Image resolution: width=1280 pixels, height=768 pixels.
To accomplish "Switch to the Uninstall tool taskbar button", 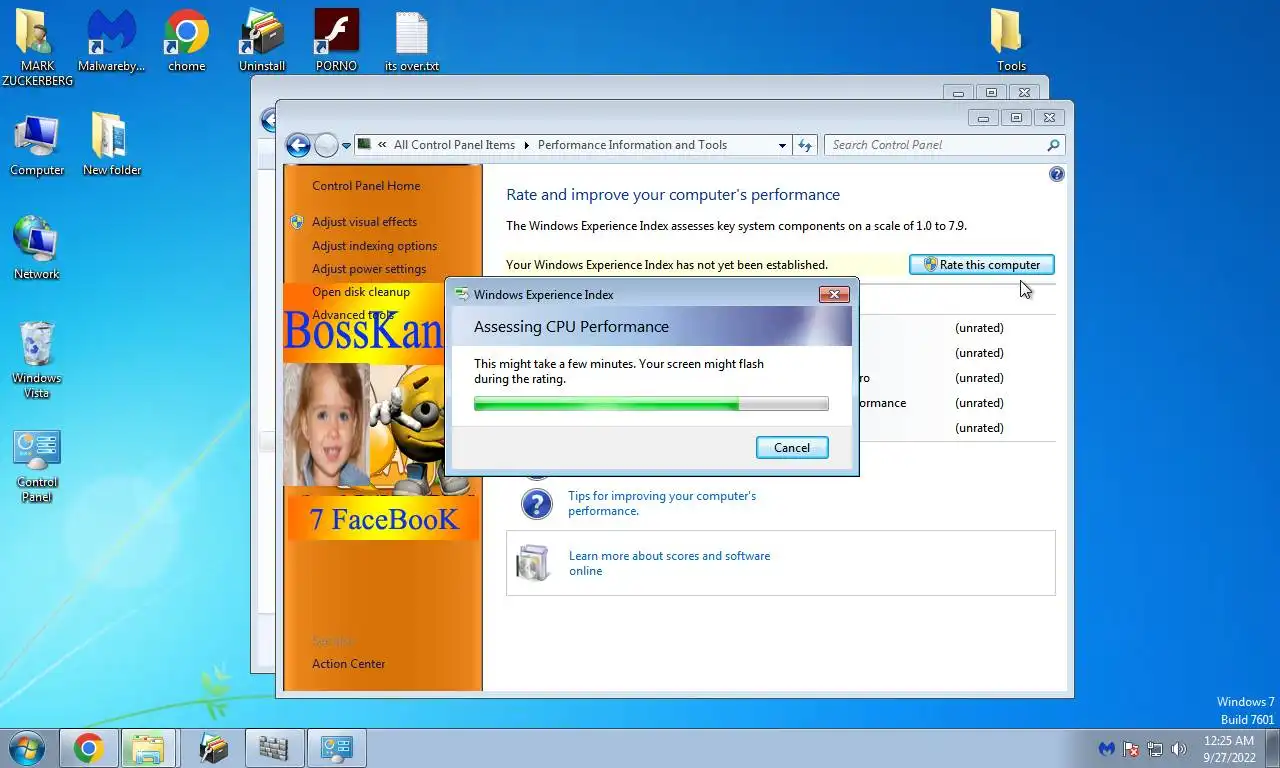I will coord(213,748).
